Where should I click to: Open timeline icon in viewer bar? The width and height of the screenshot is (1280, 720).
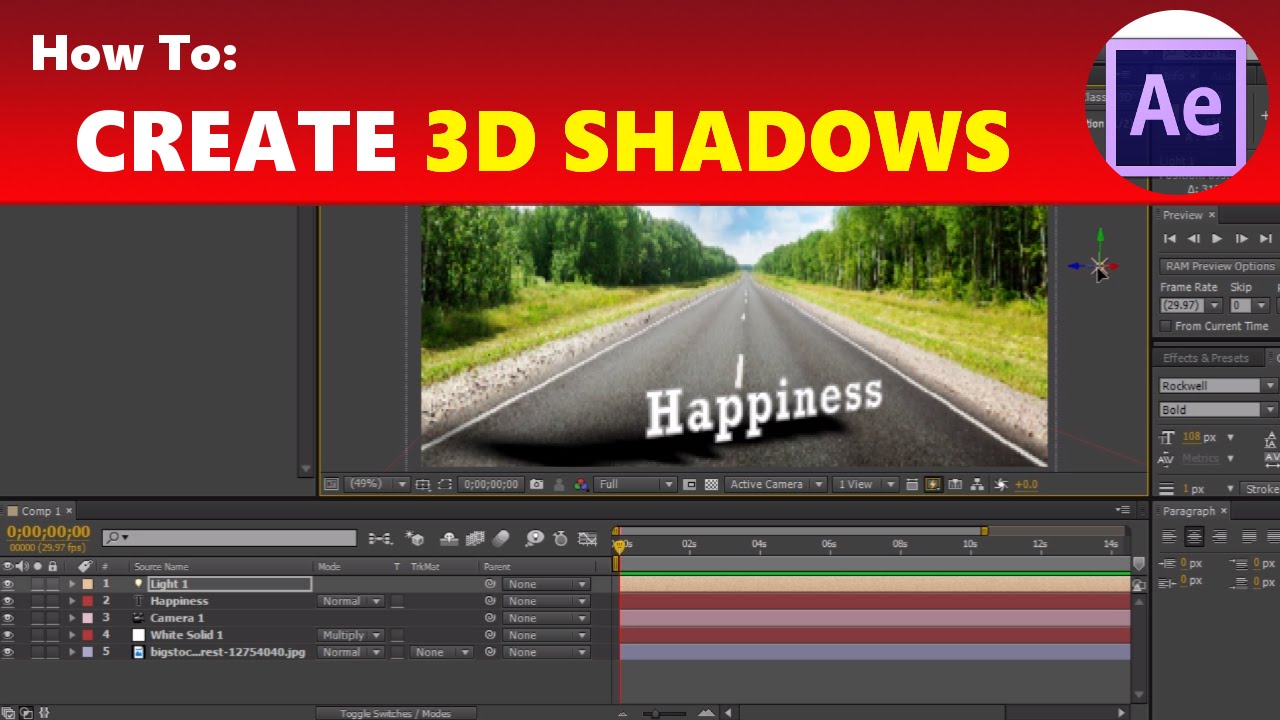point(955,484)
